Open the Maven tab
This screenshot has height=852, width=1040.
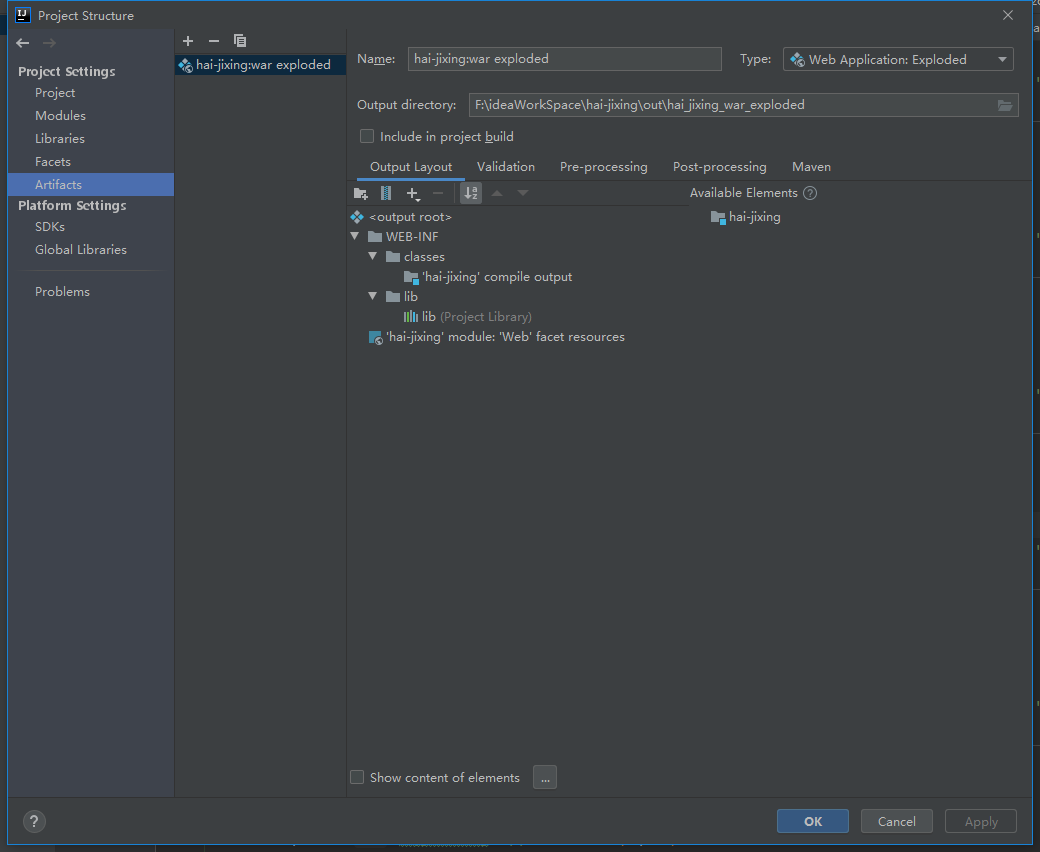click(811, 167)
